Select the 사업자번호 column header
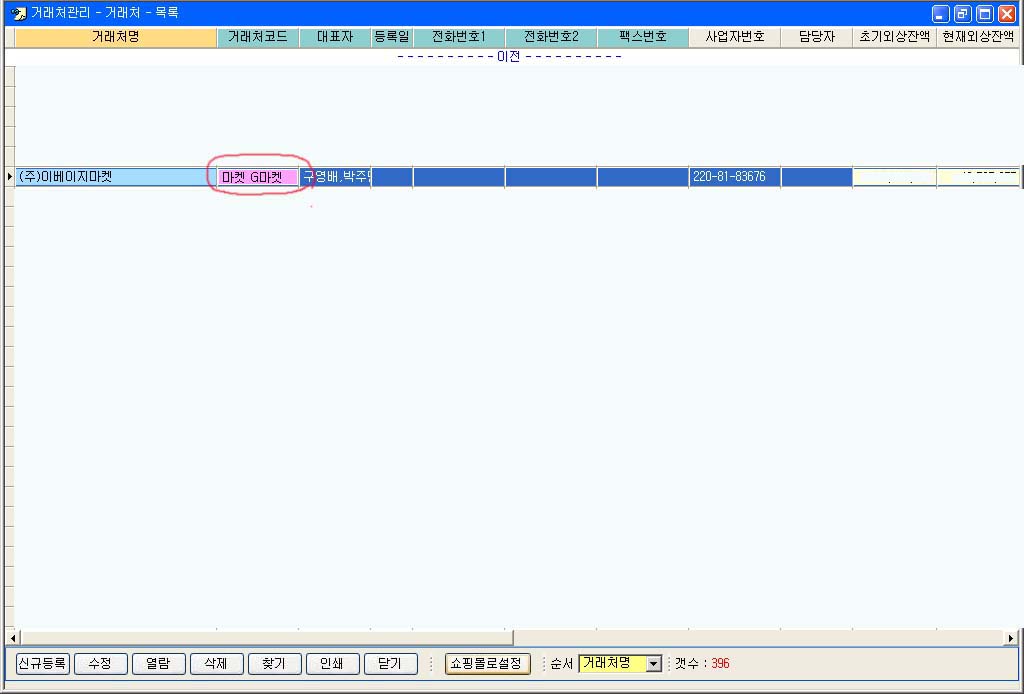This screenshot has width=1024, height=694. tap(735, 37)
